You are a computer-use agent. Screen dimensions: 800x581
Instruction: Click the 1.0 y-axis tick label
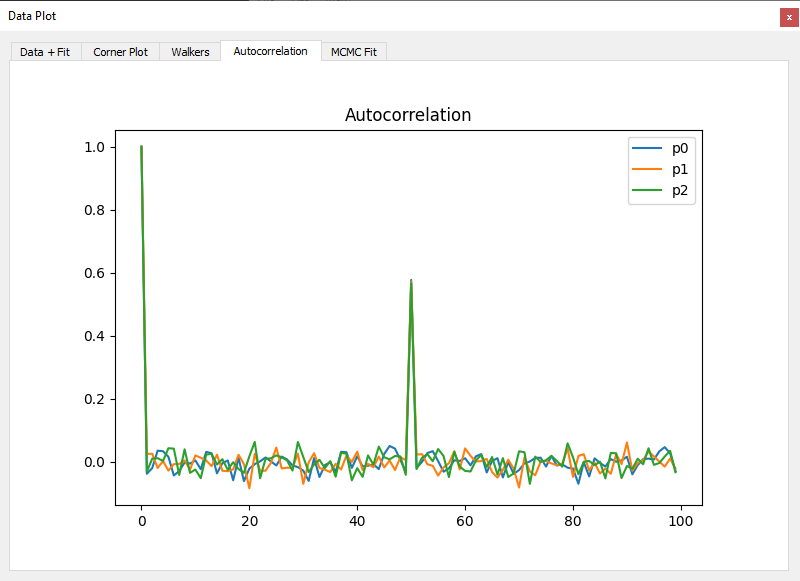pyautogui.click(x=94, y=147)
